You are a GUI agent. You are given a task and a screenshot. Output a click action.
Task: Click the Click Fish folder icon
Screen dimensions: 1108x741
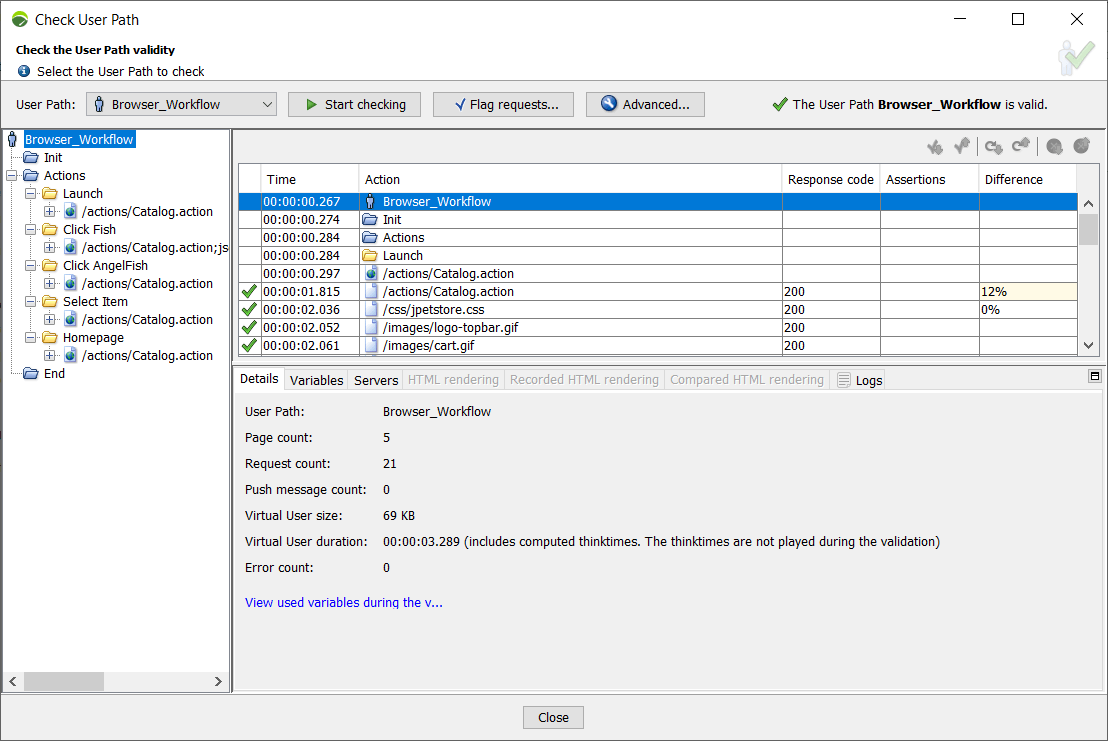50,230
